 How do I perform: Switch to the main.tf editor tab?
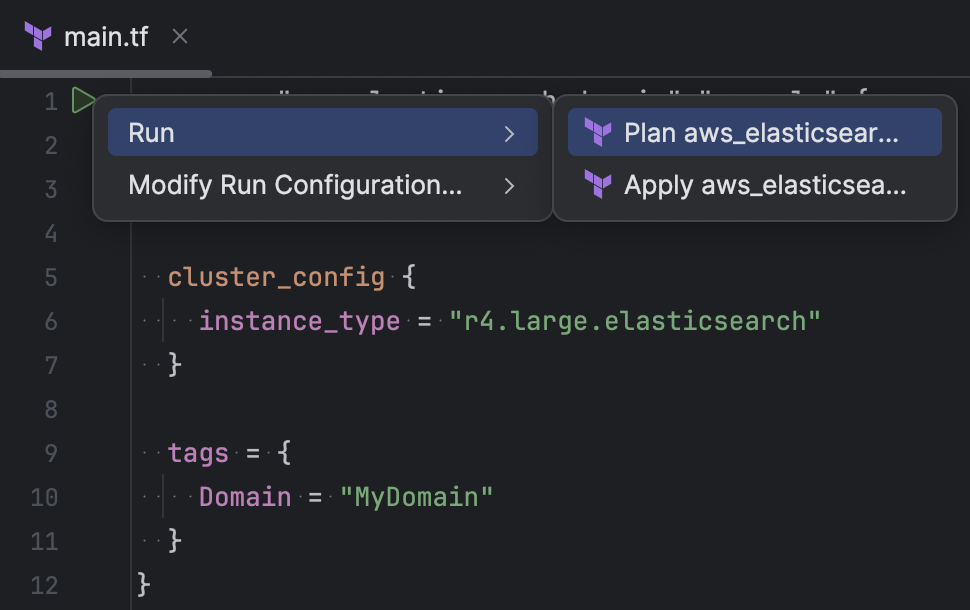pyautogui.click(x=105, y=37)
